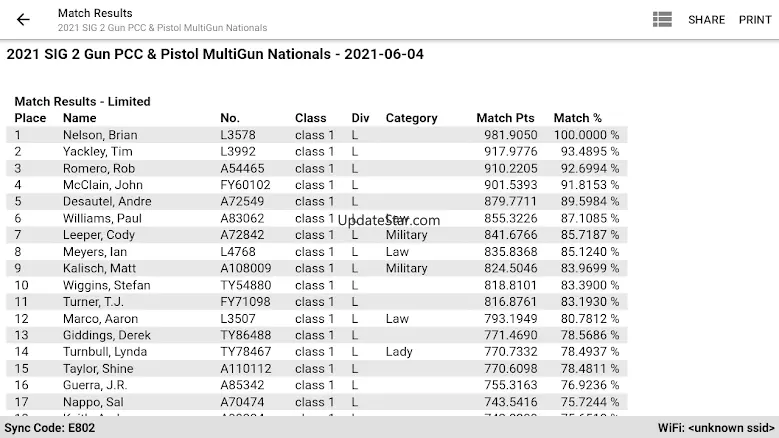Select Turnbull, Lynda Lady entry
The image size is (779, 438).
point(104,352)
